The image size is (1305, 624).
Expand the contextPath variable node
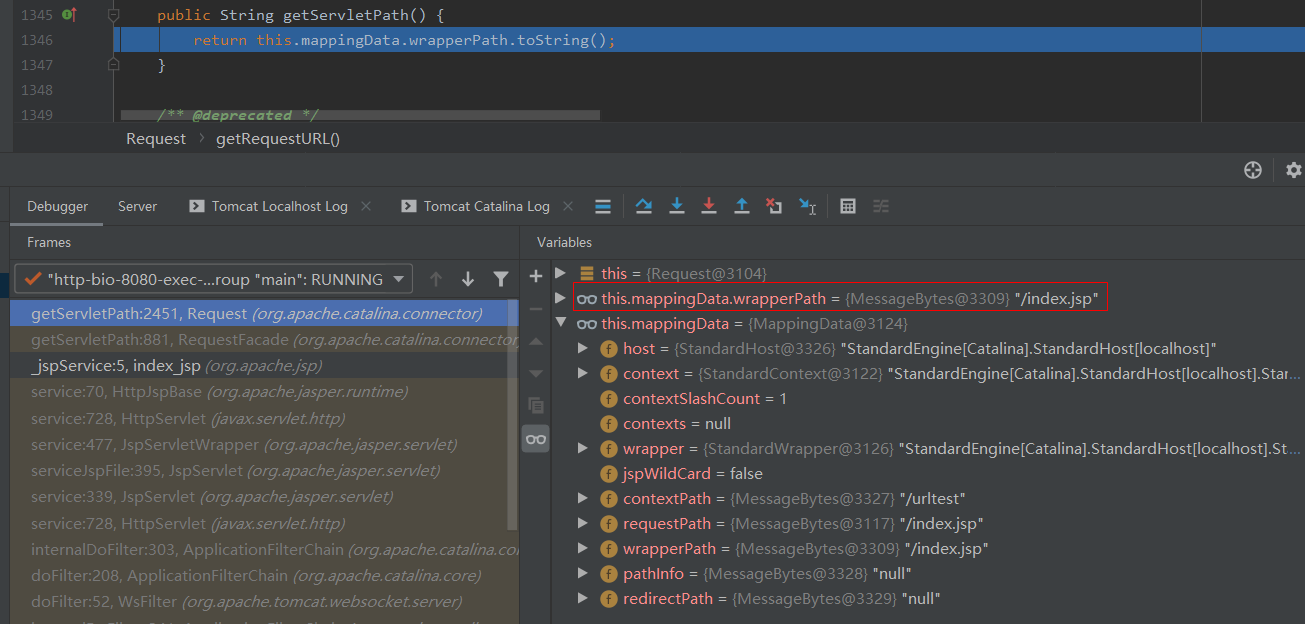click(x=584, y=498)
